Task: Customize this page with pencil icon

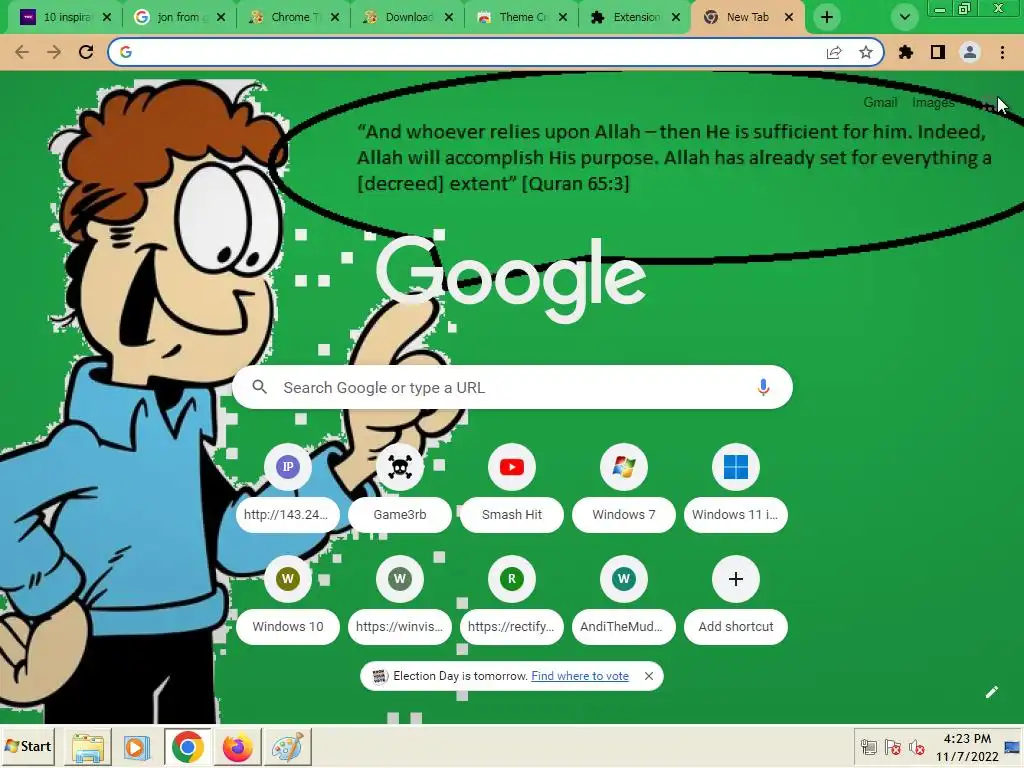Action: (991, 692)
